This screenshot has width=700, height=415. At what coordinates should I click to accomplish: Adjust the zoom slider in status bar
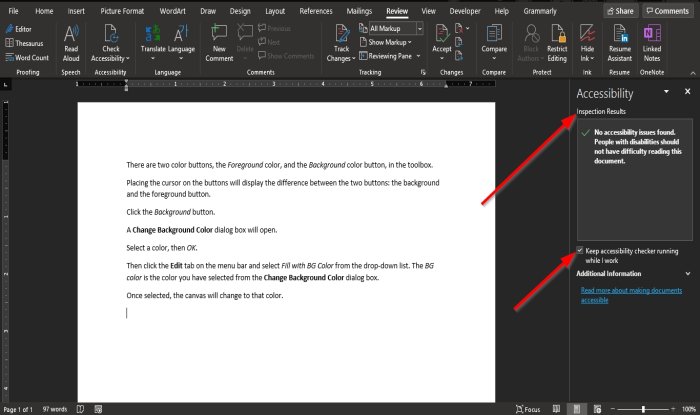click(x=642, y=409)
